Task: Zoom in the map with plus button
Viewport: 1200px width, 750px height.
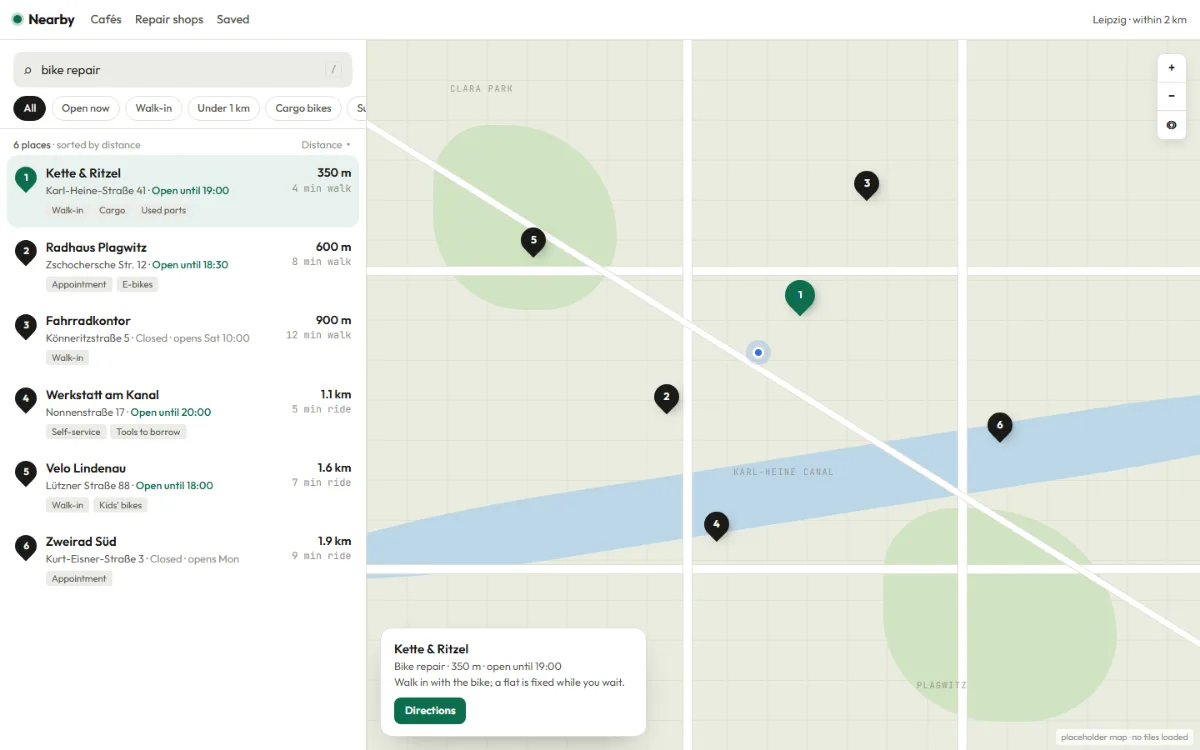Action: click(x=1171, y=68)
